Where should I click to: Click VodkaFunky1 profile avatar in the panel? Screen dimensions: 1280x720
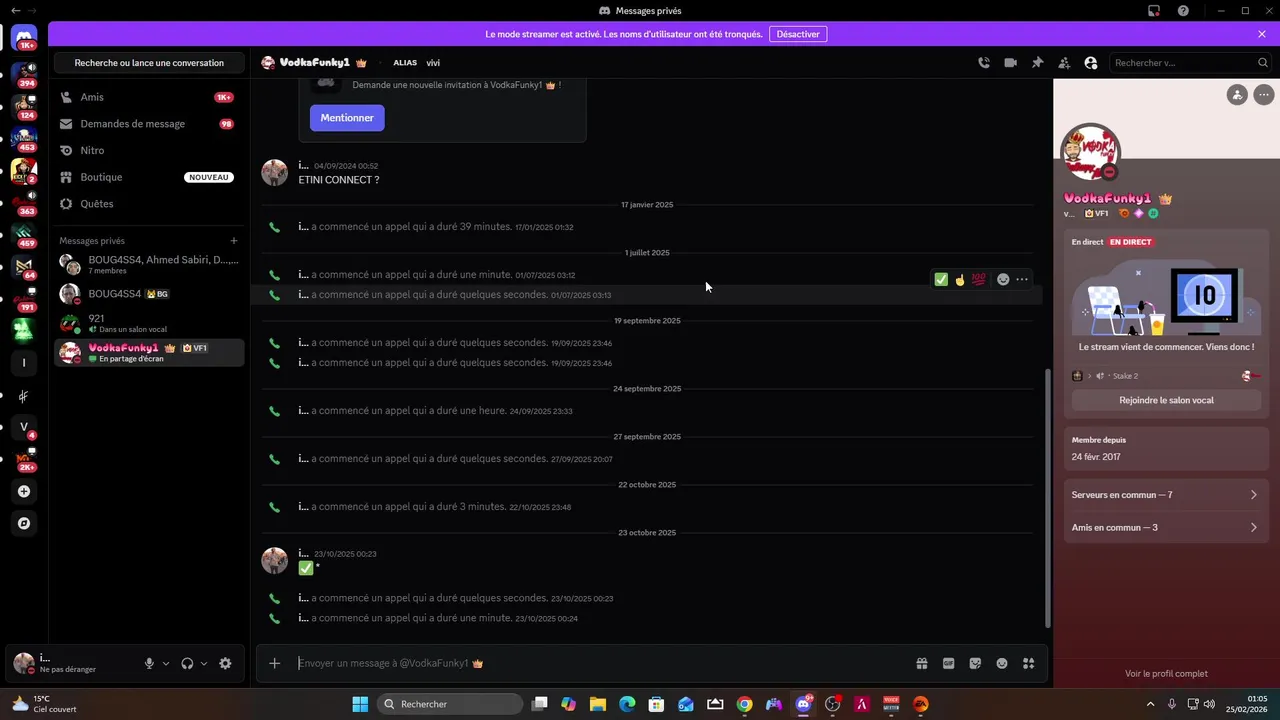pyautogui.click(x=1091, y=152)
